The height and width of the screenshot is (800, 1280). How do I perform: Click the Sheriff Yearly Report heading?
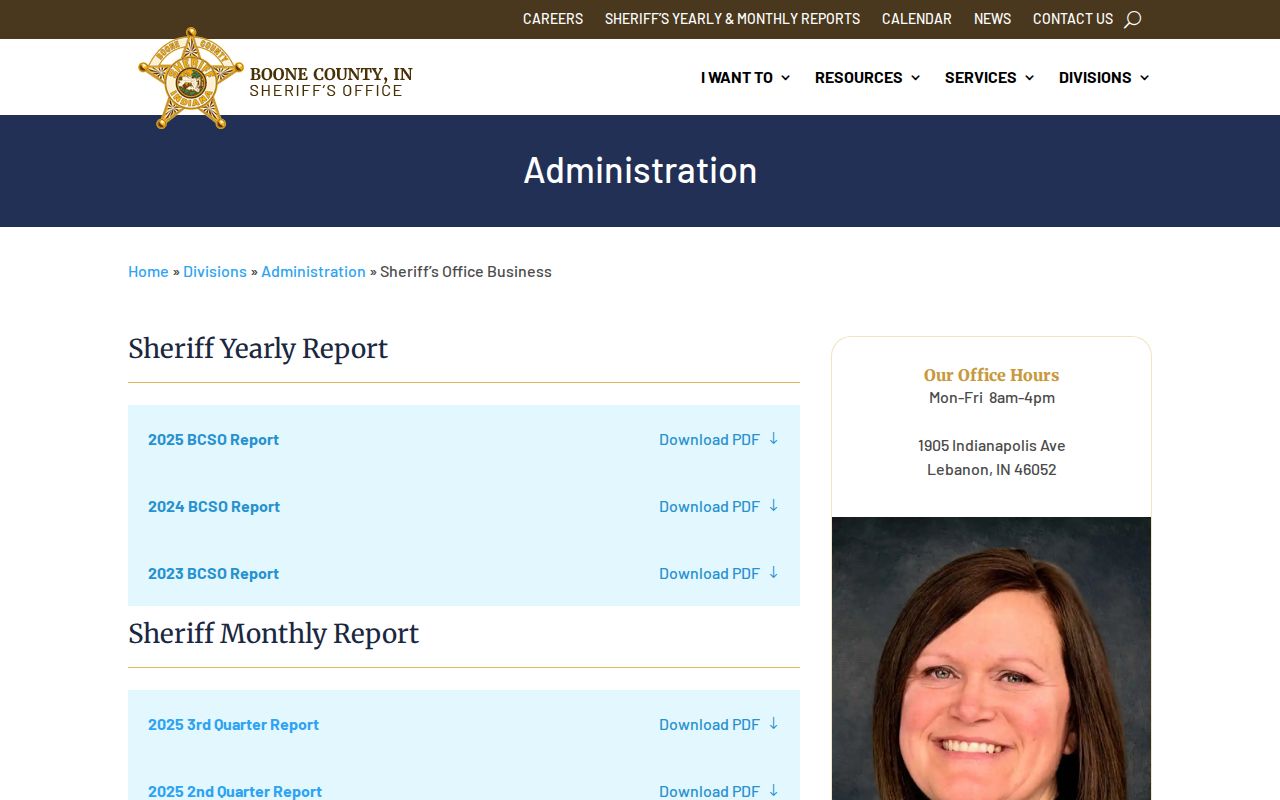[258, 348]
